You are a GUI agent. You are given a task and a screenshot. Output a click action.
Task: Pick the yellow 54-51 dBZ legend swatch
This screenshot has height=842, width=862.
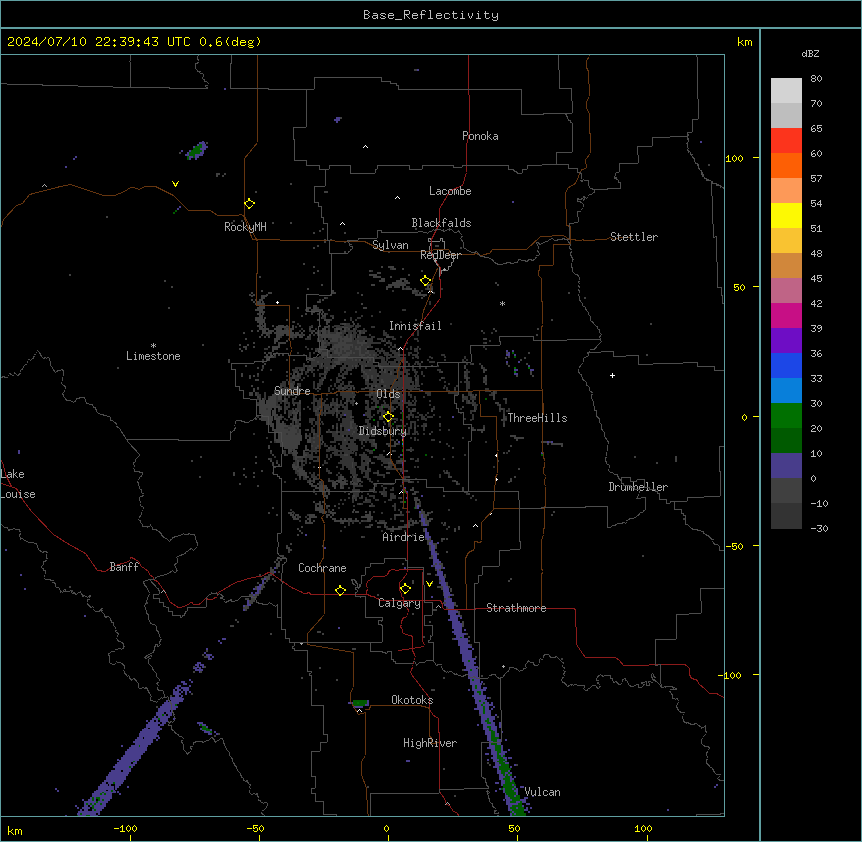786,215
